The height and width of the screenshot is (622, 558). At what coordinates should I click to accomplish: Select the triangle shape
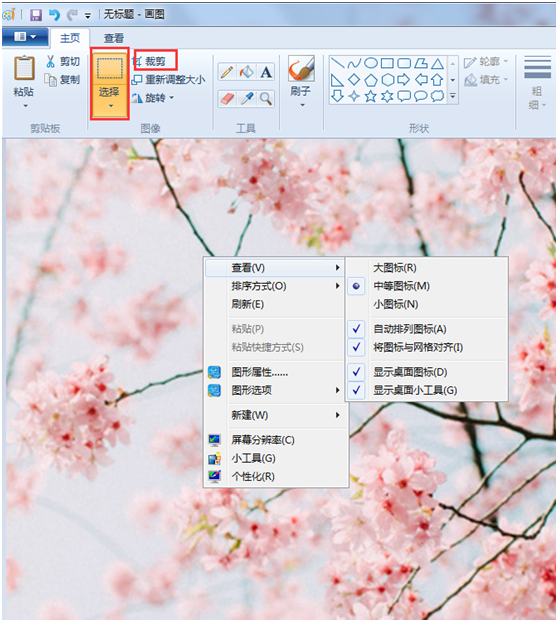click(437, 63)
